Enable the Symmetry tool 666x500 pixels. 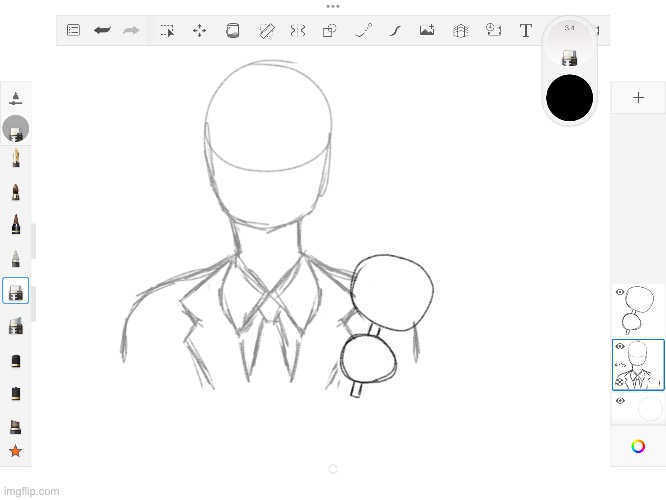297,31
